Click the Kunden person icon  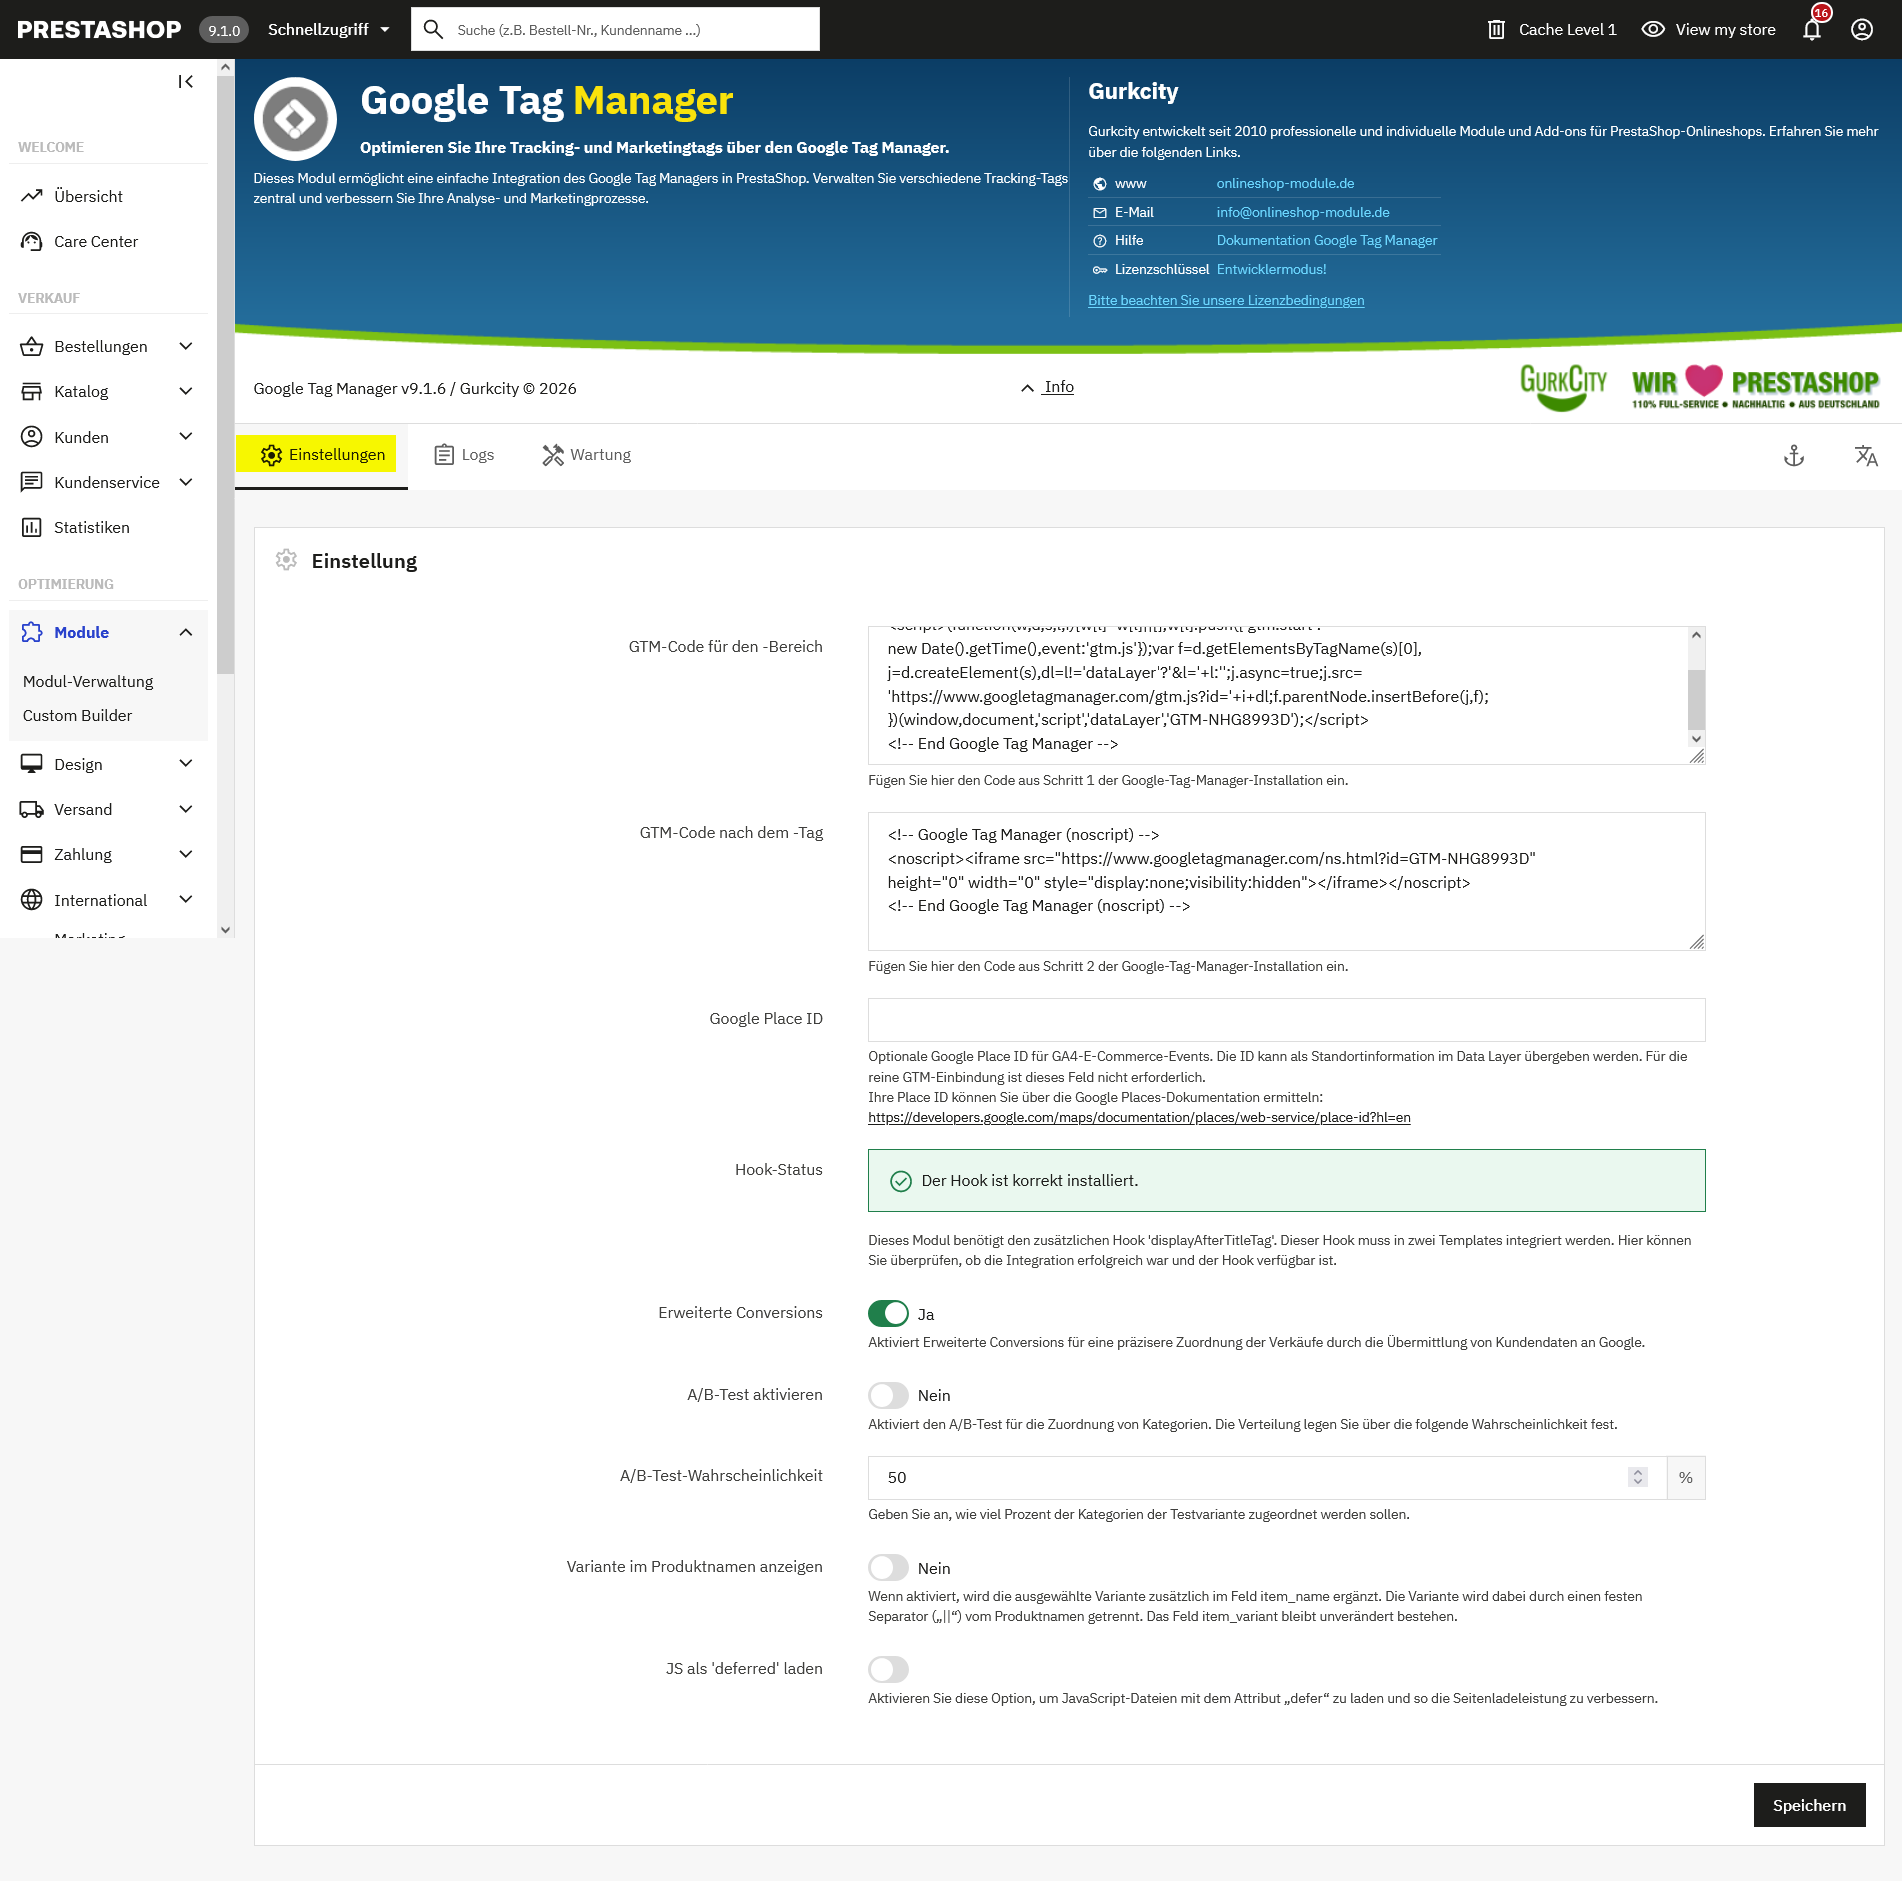(32, 437)
